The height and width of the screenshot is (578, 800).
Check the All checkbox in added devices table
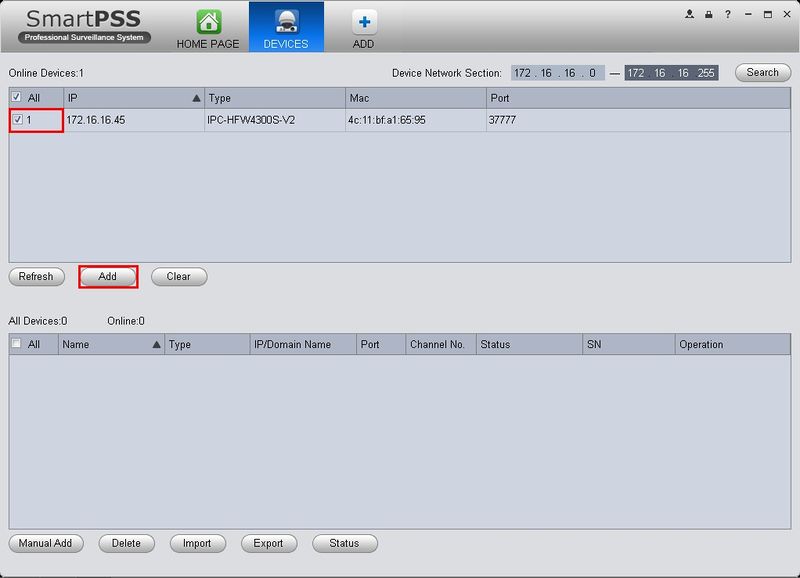(16, 343)
